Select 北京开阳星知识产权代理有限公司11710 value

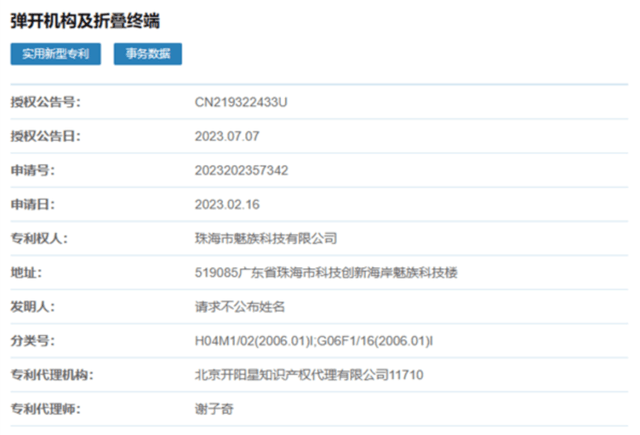pyautogui.click(x=309, y=375)
